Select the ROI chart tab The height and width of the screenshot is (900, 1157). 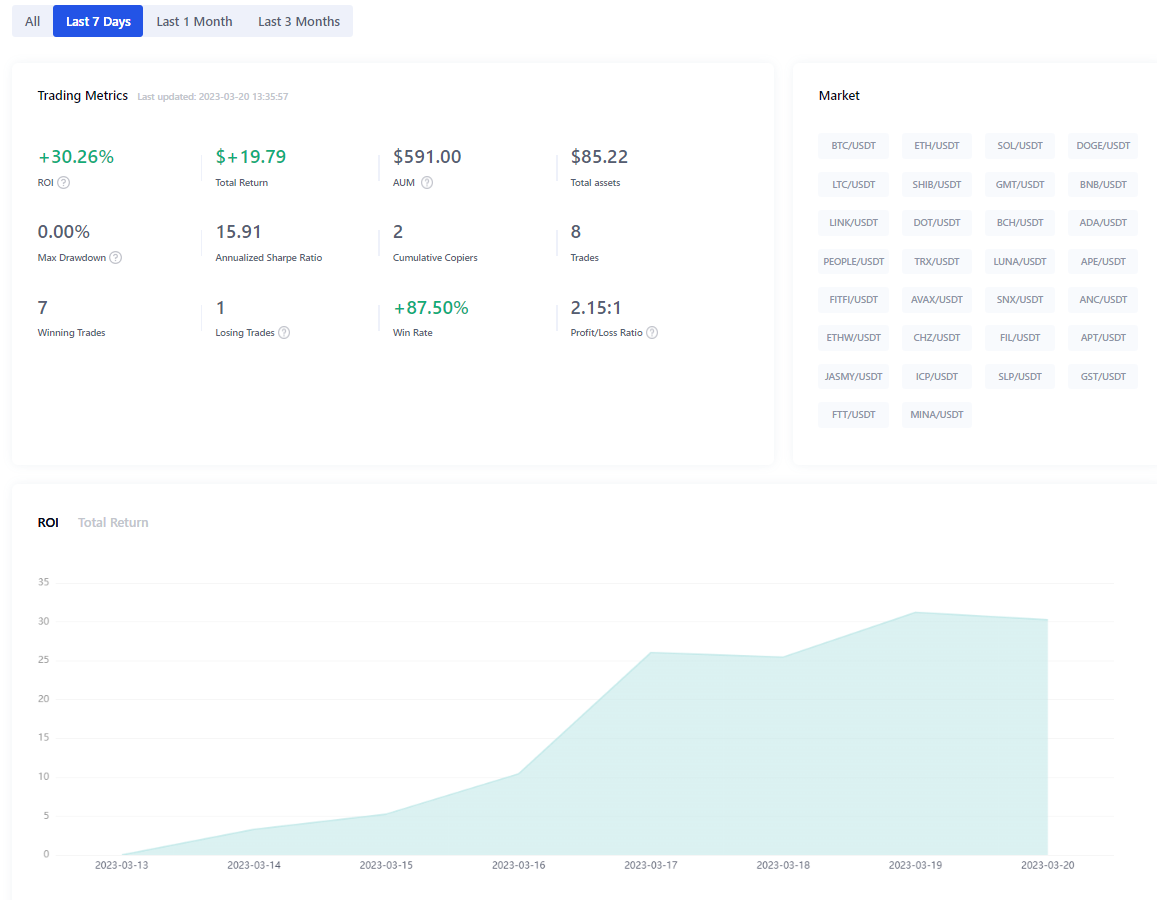point(48,523)
